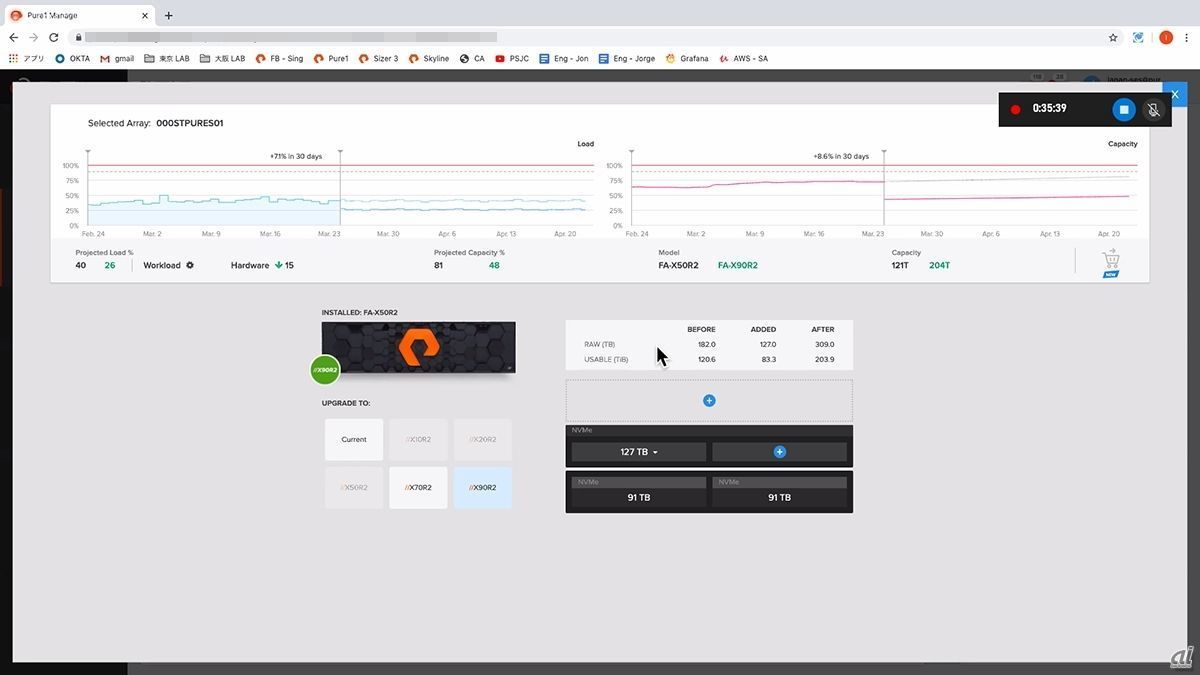Click the USABLE (TiB) After value 203.9
1200x675 pixels.
tap(824, 359)
